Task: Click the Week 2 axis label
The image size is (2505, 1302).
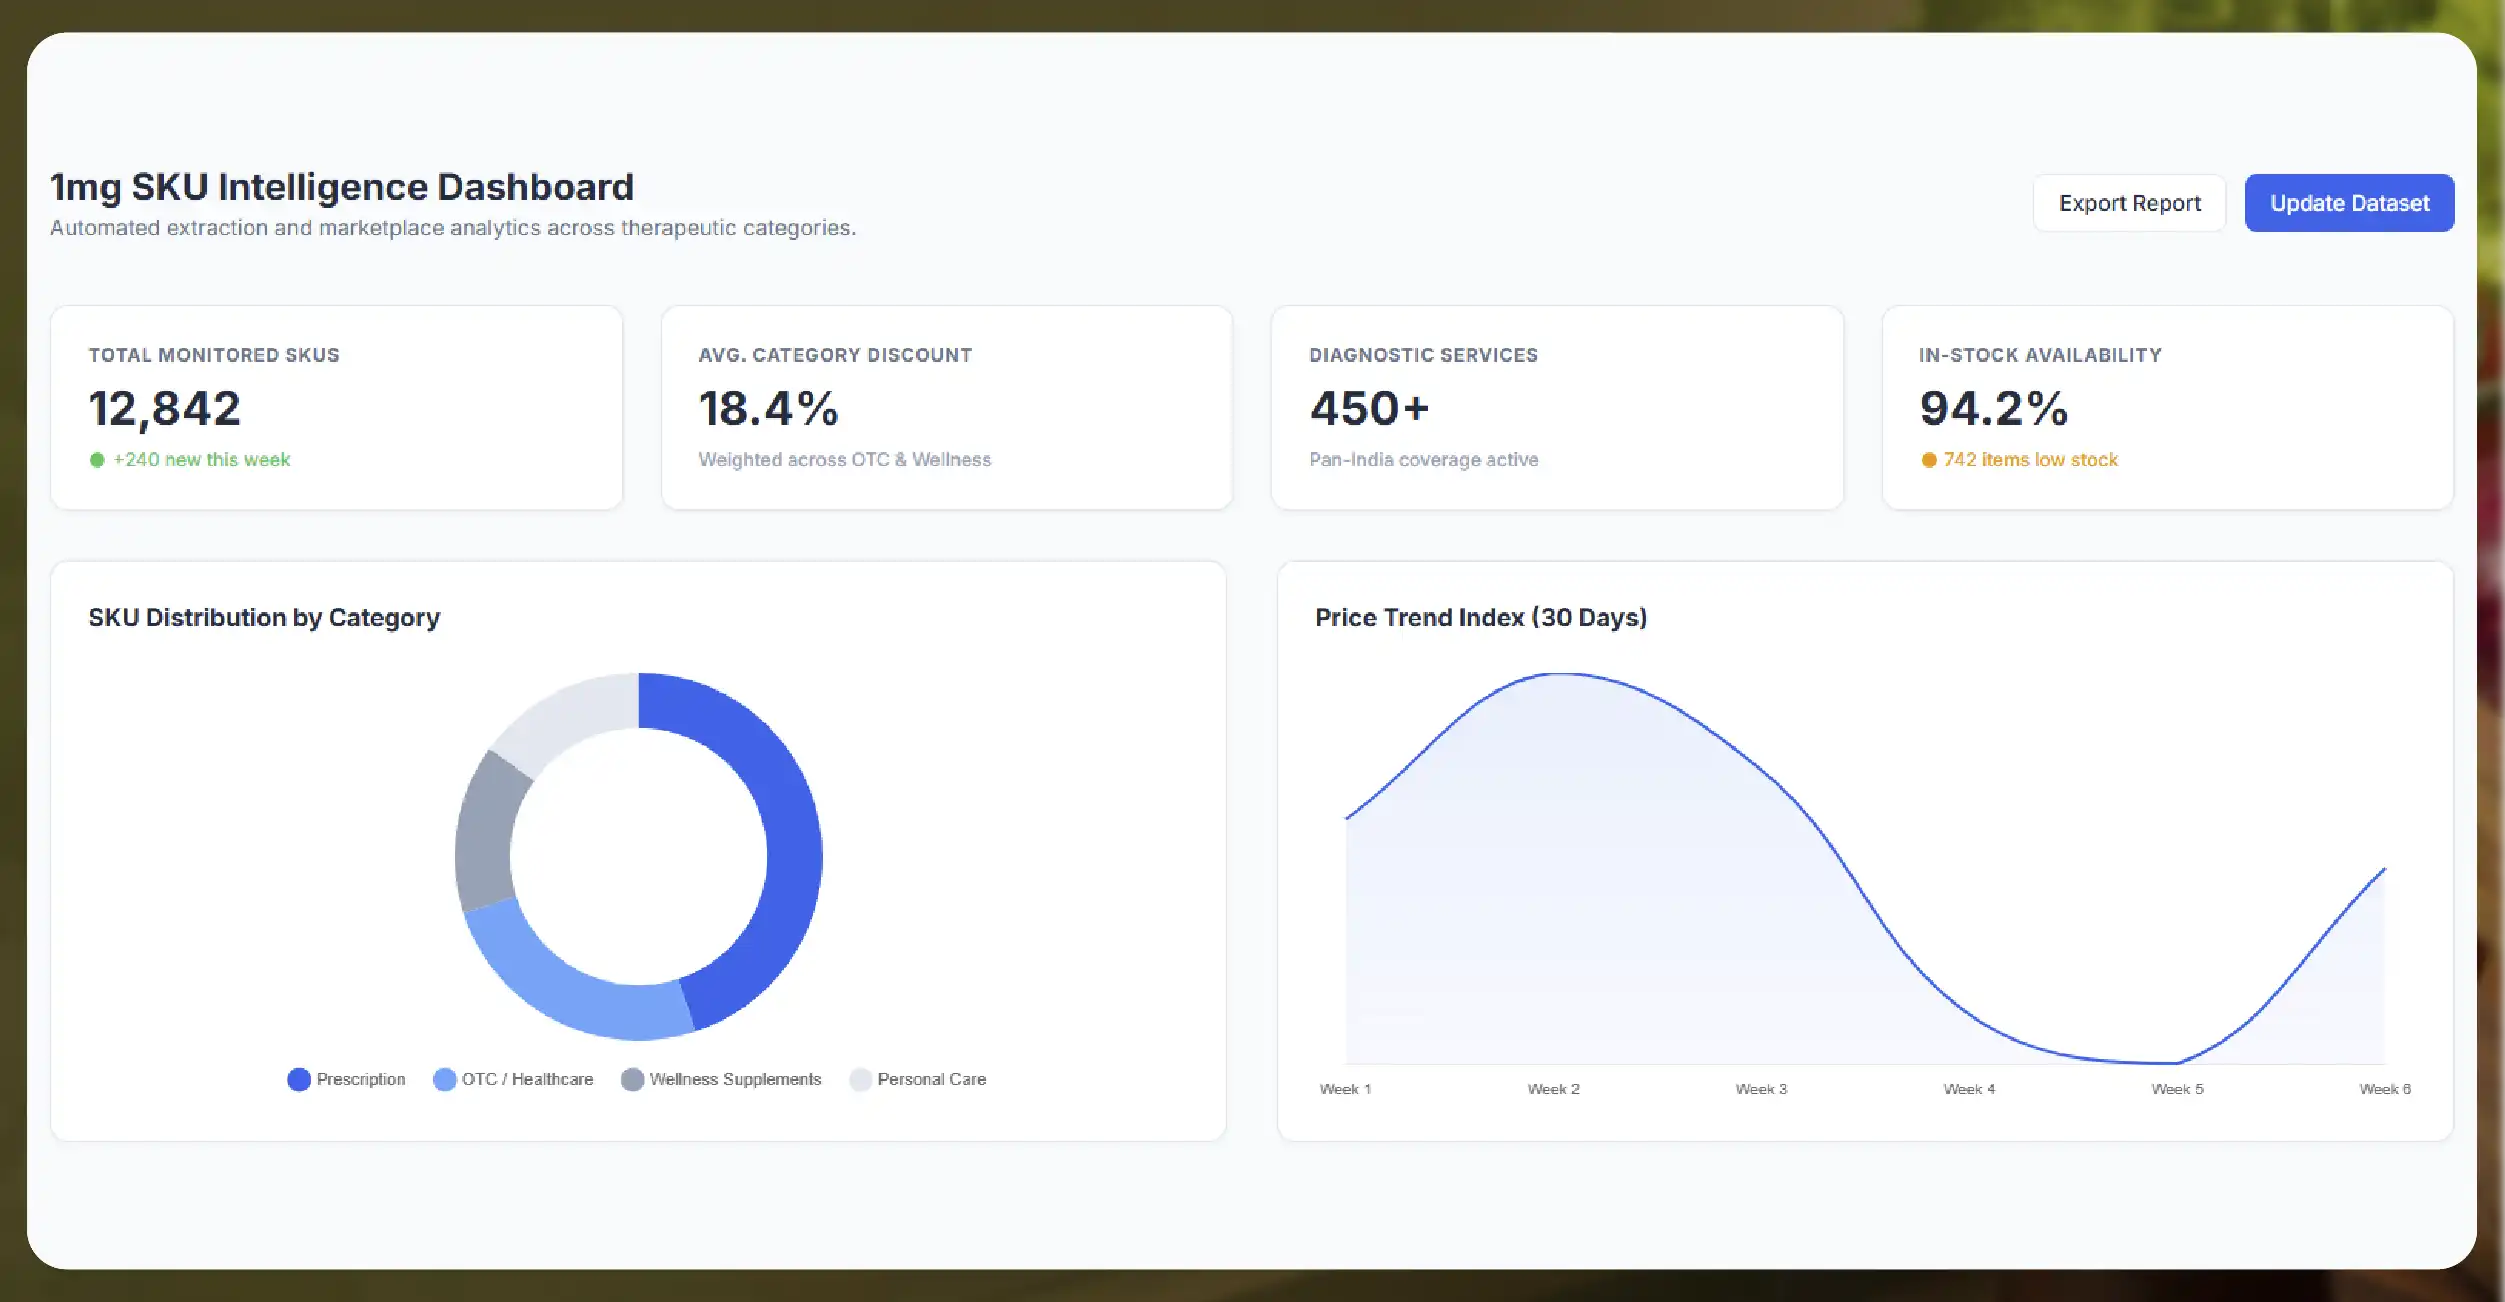Action: tap(1553, 1089)
